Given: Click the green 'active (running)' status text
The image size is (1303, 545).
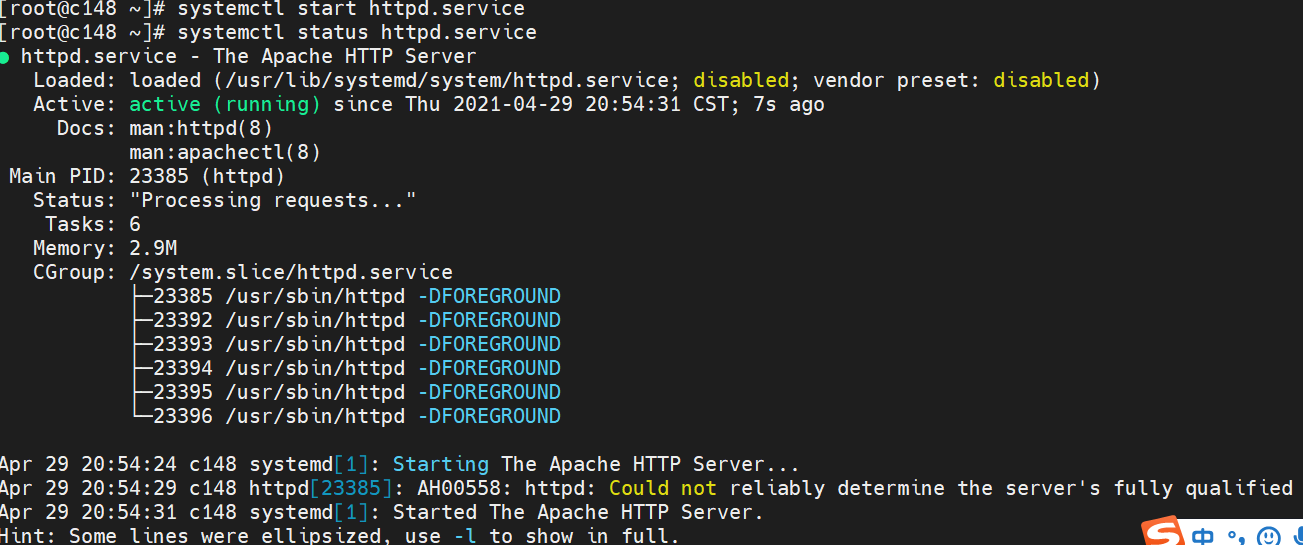Looking at the screenshot, I should (x=225, y=104).
